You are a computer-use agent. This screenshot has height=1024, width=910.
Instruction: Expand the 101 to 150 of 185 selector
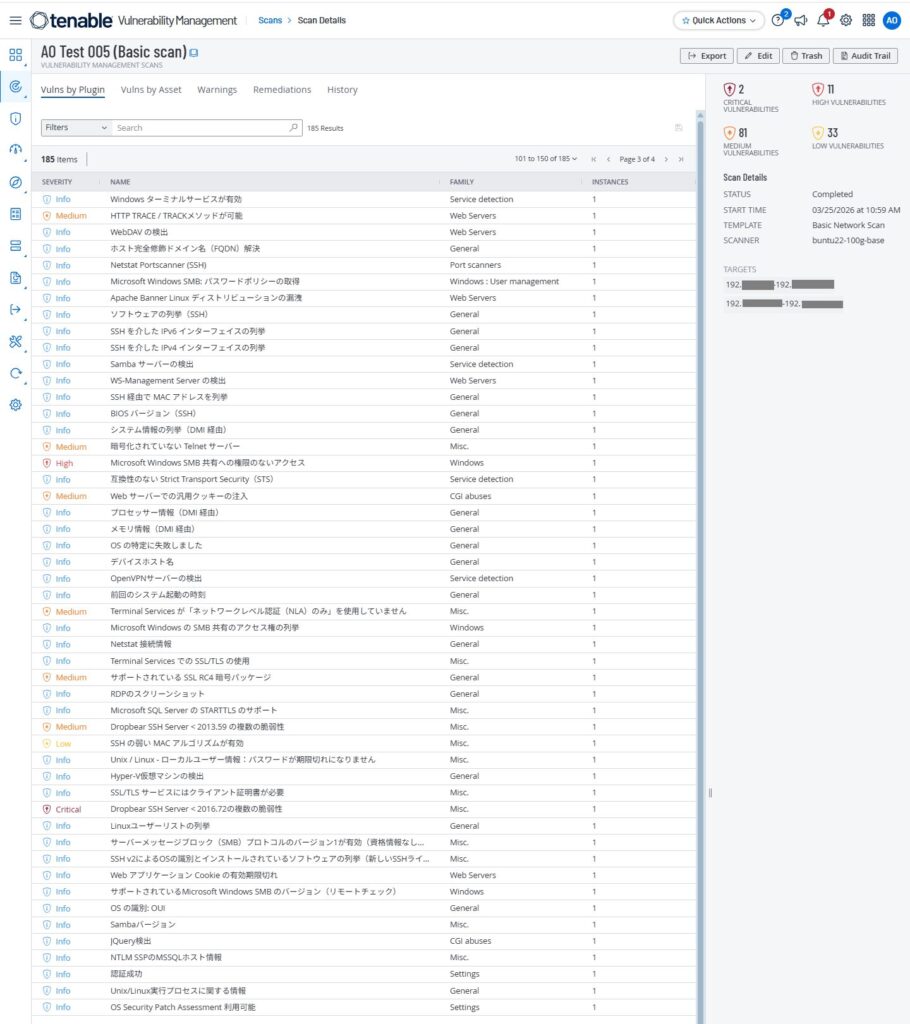545,159
